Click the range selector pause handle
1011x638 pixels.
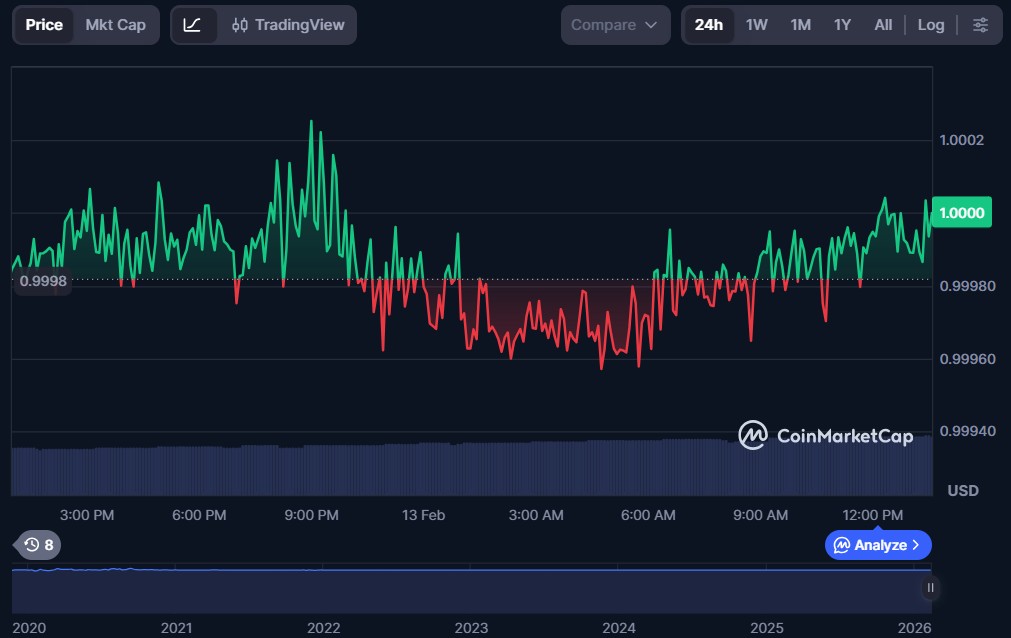click(930, 588)
